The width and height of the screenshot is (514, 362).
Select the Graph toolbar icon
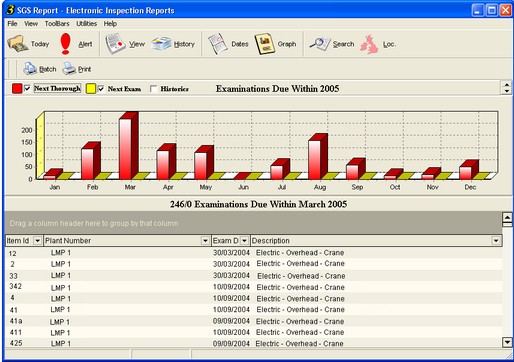tap(265, 44)
